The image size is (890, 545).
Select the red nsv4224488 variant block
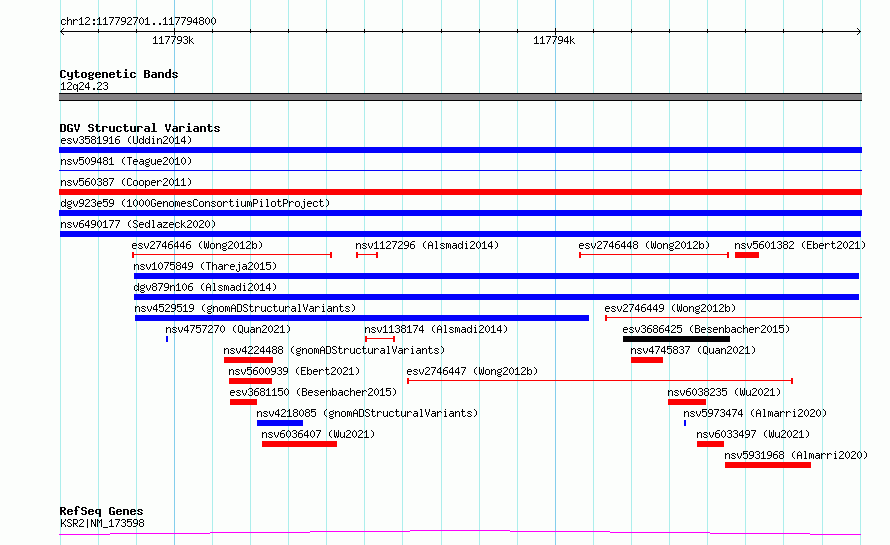click(x=248, y=360)
